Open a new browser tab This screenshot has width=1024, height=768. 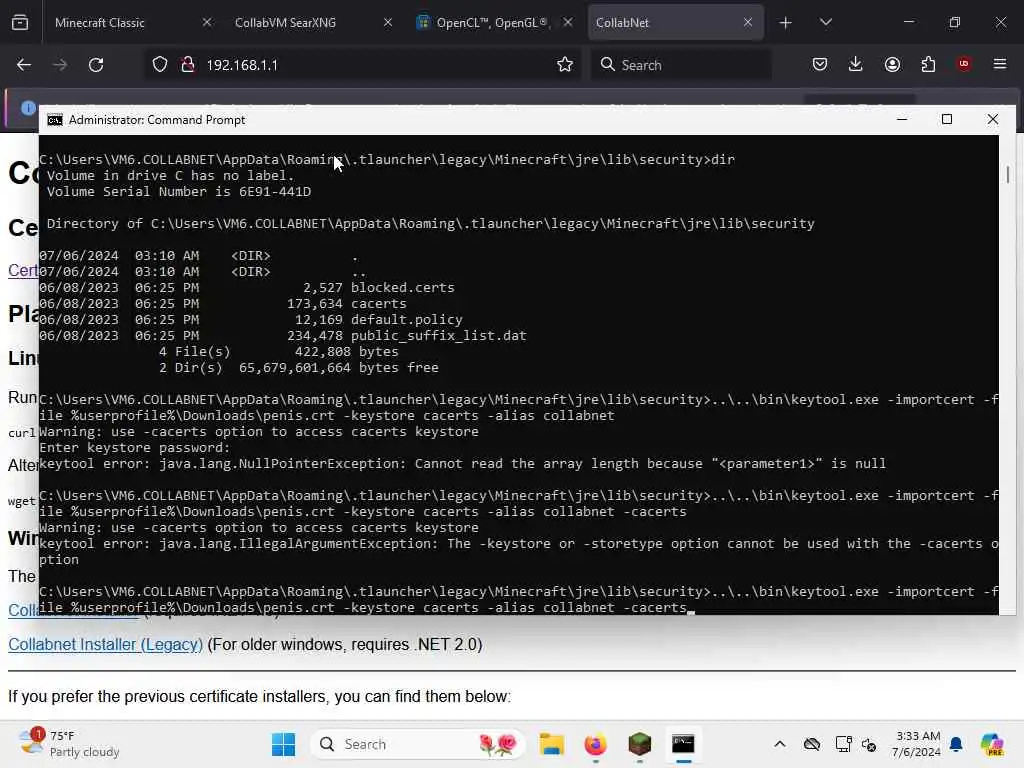pyautogui.click(x=786, y=23)
